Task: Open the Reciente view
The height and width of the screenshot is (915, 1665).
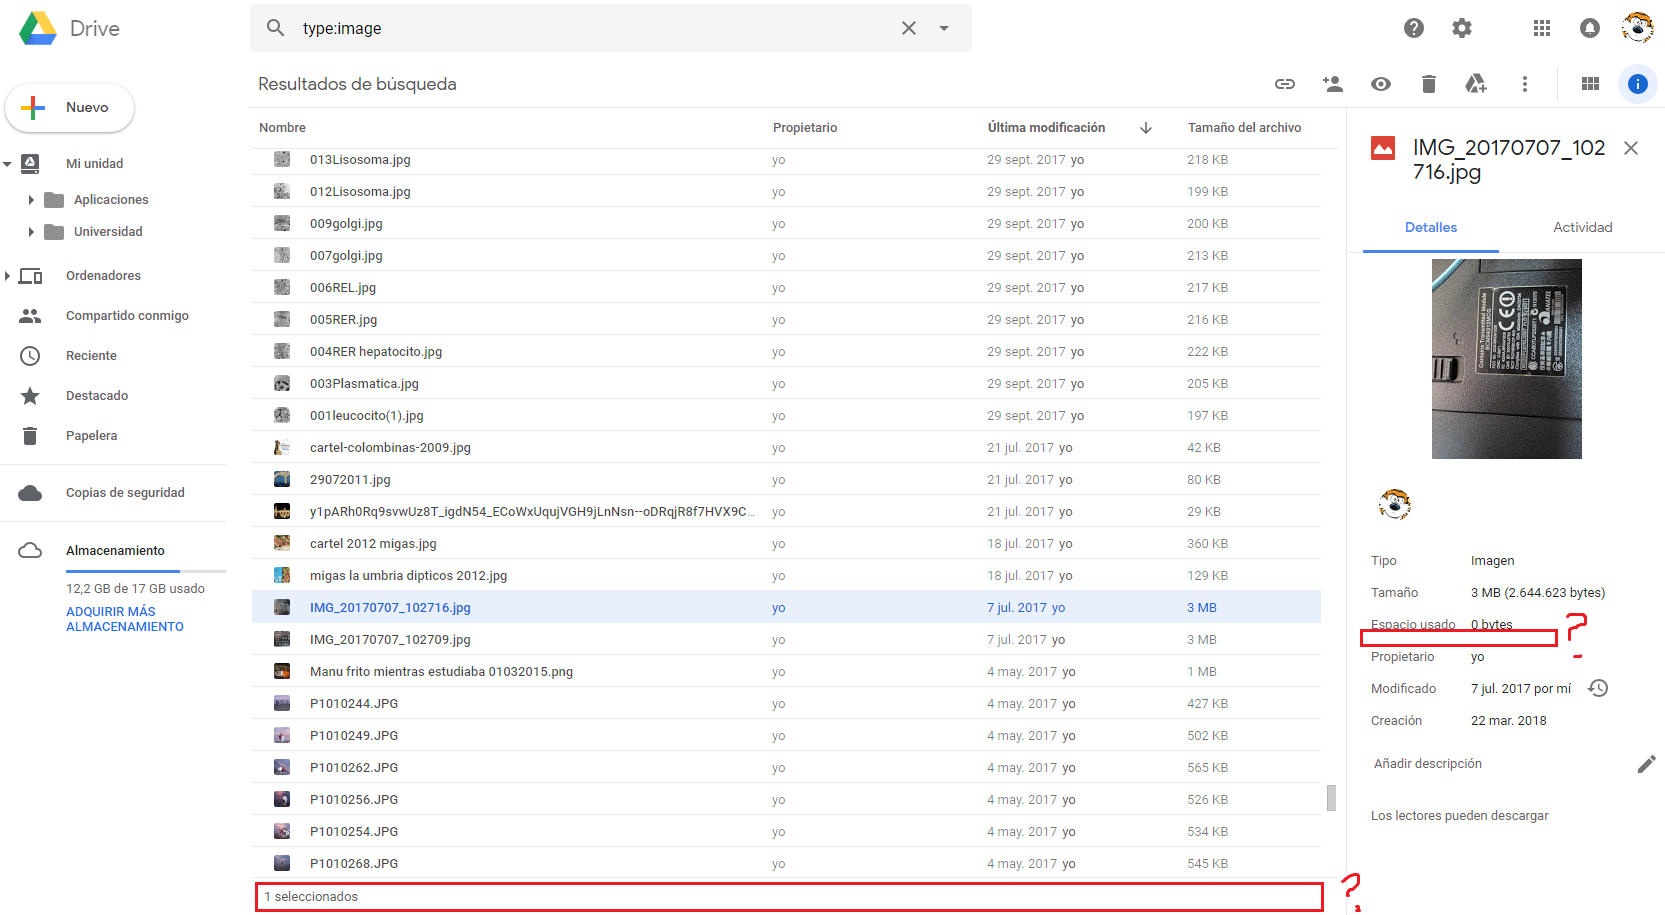Action: [x=91, y=356]
